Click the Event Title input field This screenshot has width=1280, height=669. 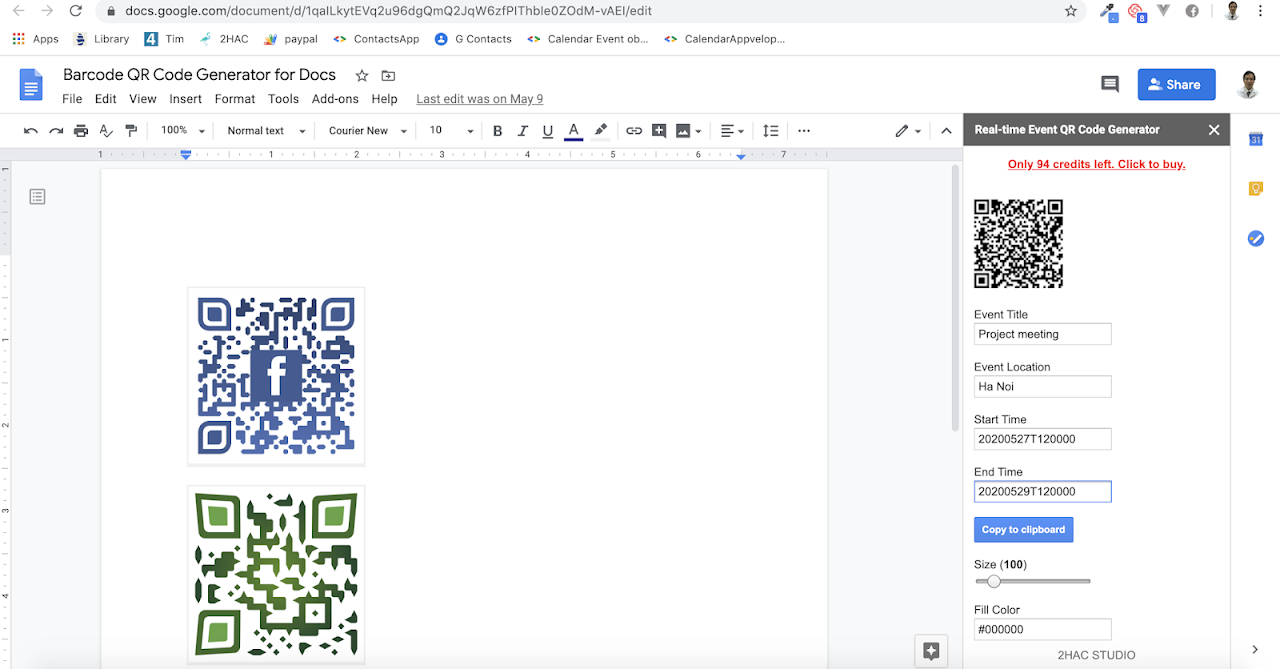pyautogui.click(x=1043, y=334)
